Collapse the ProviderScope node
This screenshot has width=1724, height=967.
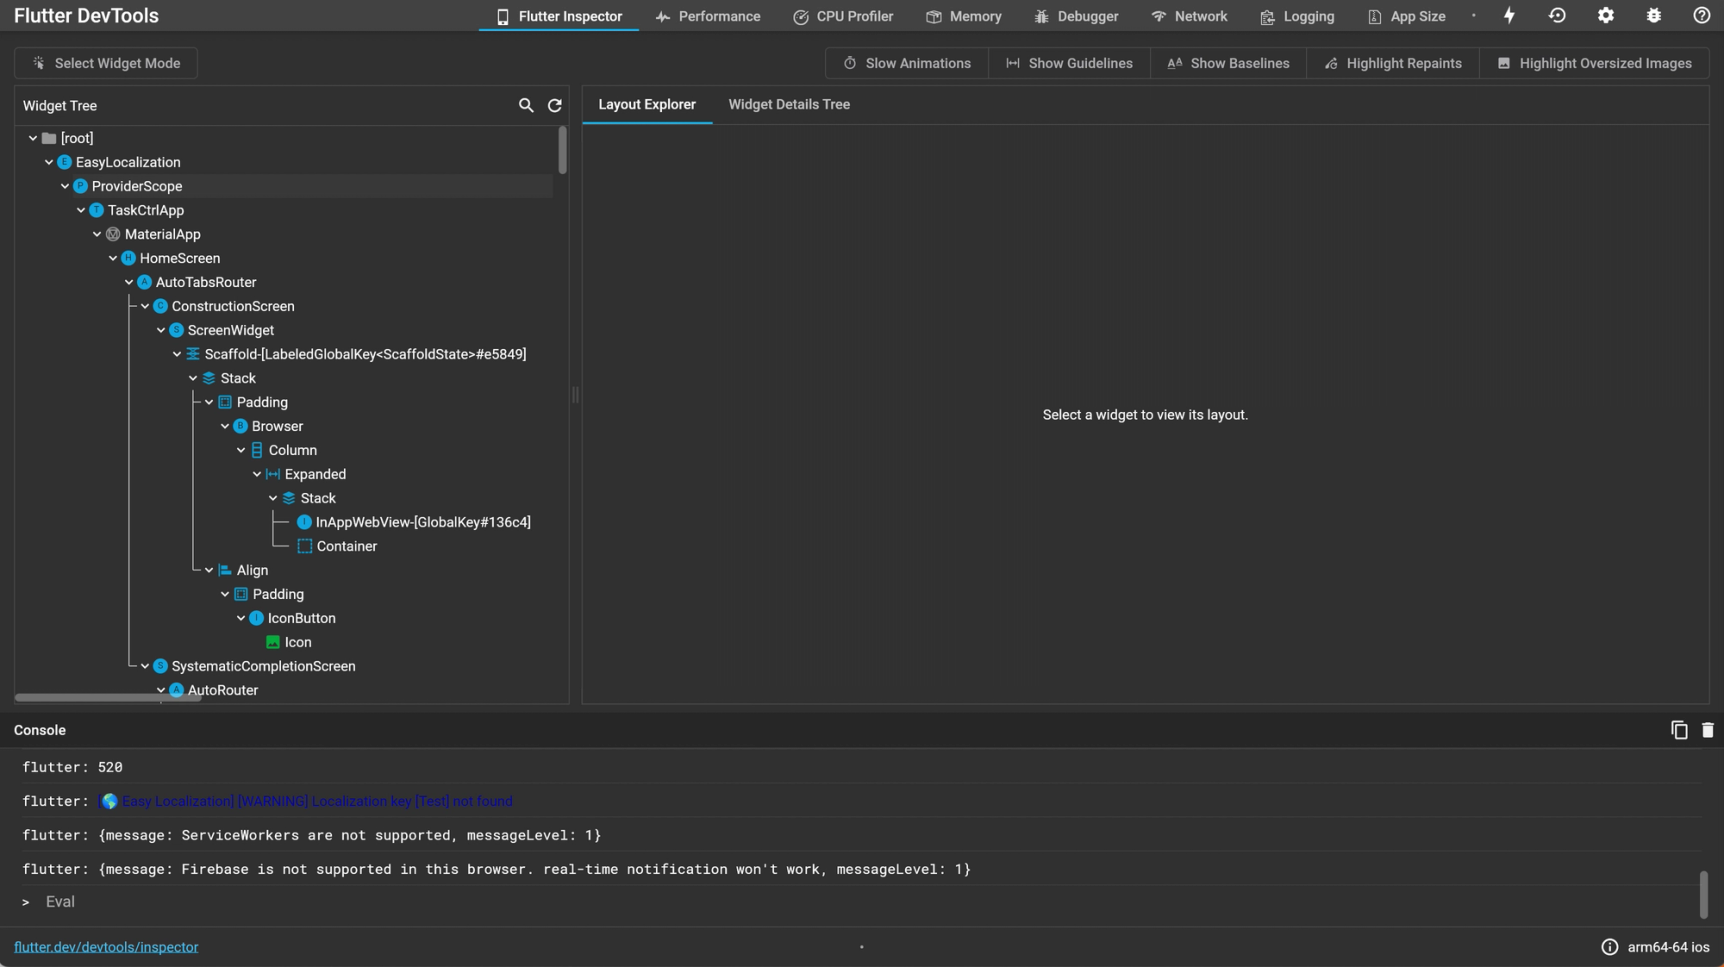65,186
